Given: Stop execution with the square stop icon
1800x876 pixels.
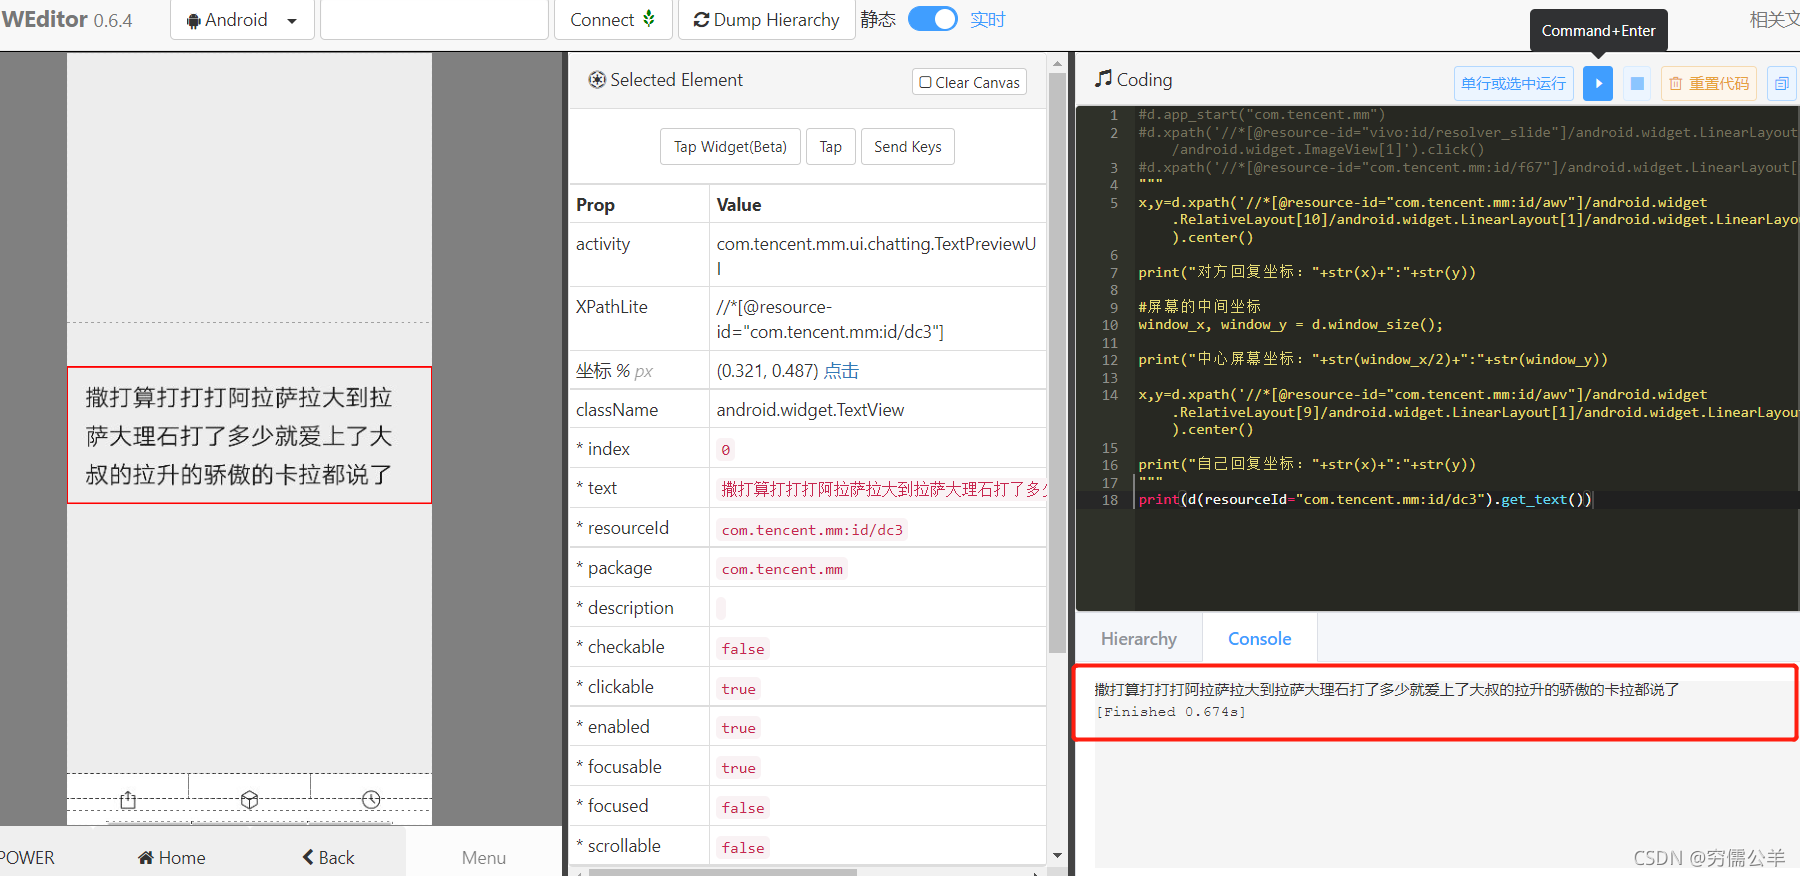Looking at the screenshot, I should click(x=1637, y=83).
